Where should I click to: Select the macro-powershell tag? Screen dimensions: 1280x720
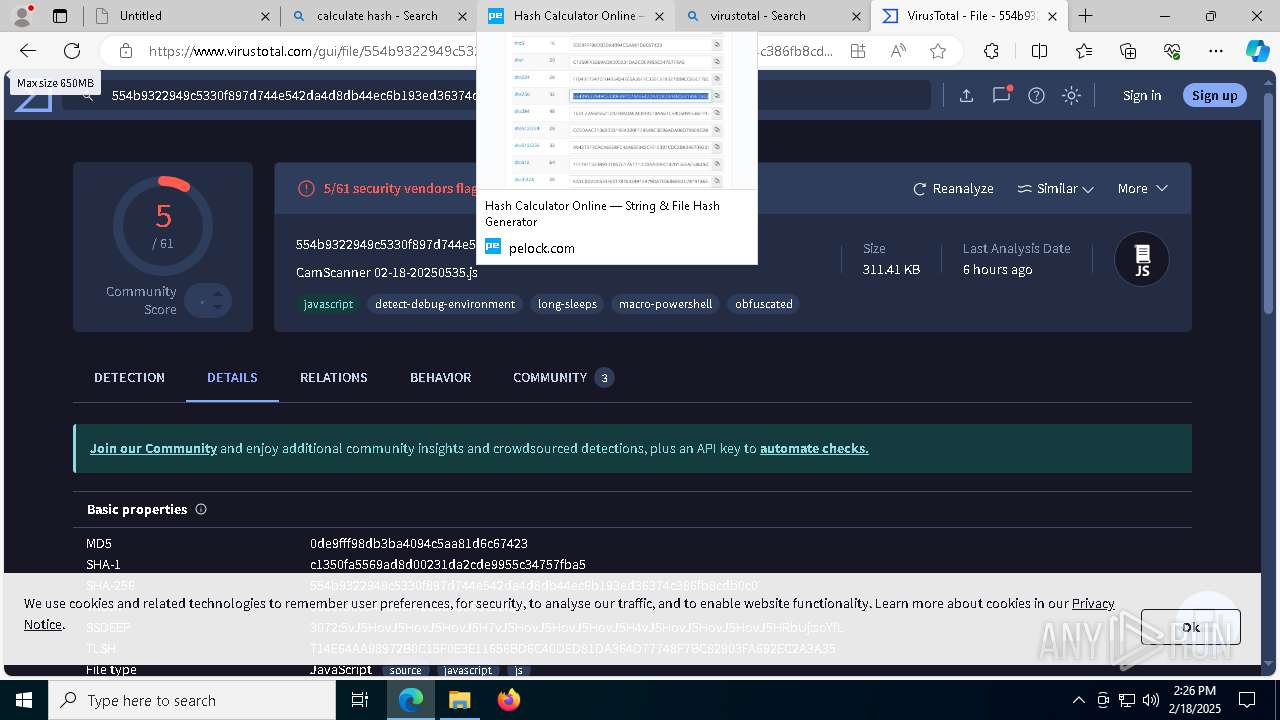pyautogui.click(x=665, y=304)
